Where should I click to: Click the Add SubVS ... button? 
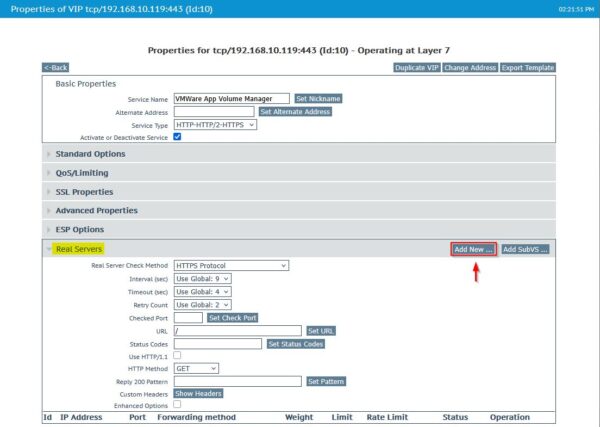(525, 249)
